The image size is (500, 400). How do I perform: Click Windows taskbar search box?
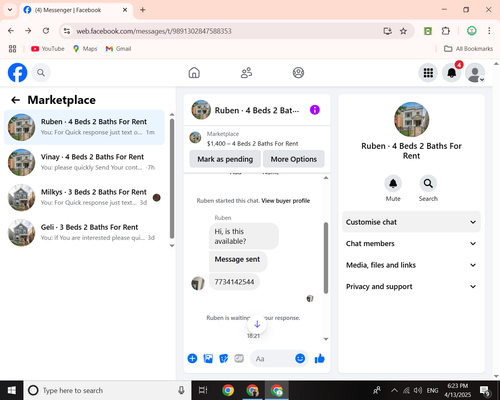click(x=107, y=390)
